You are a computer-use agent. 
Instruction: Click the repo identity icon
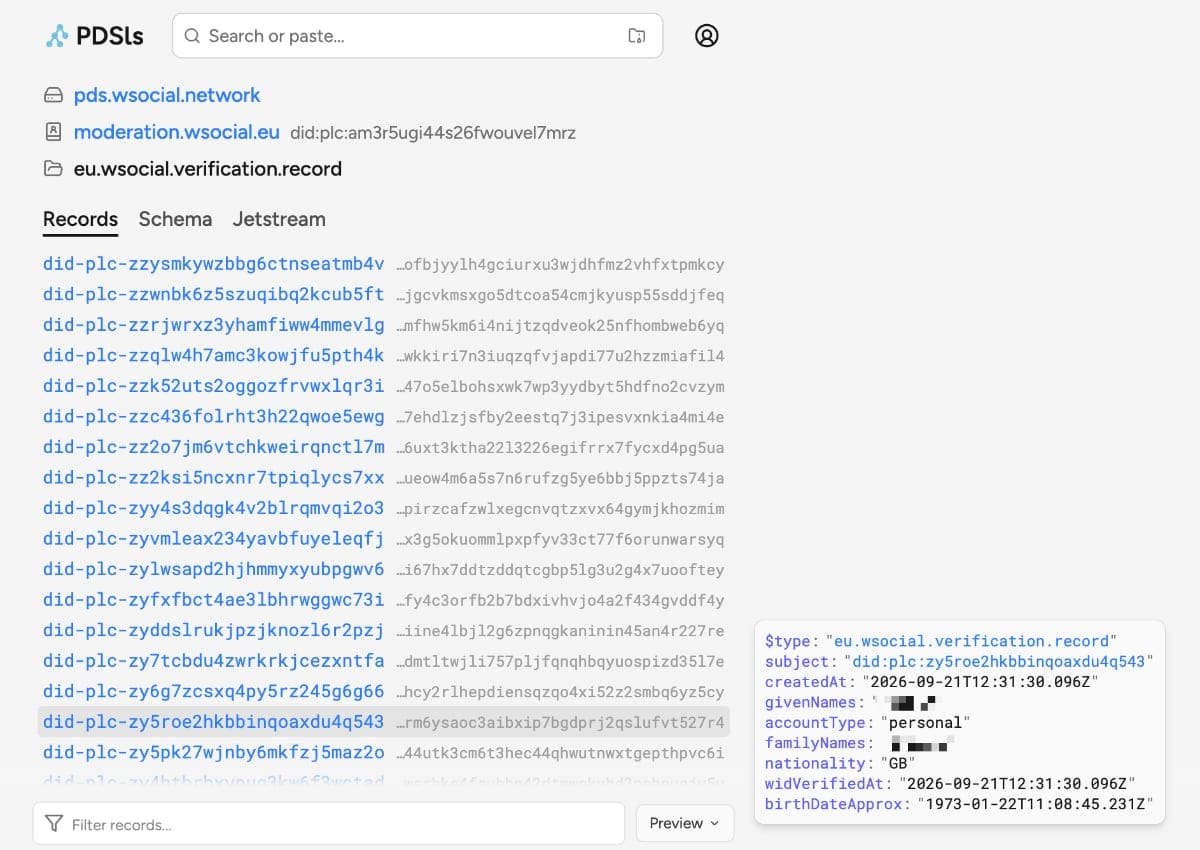point(53,131)
